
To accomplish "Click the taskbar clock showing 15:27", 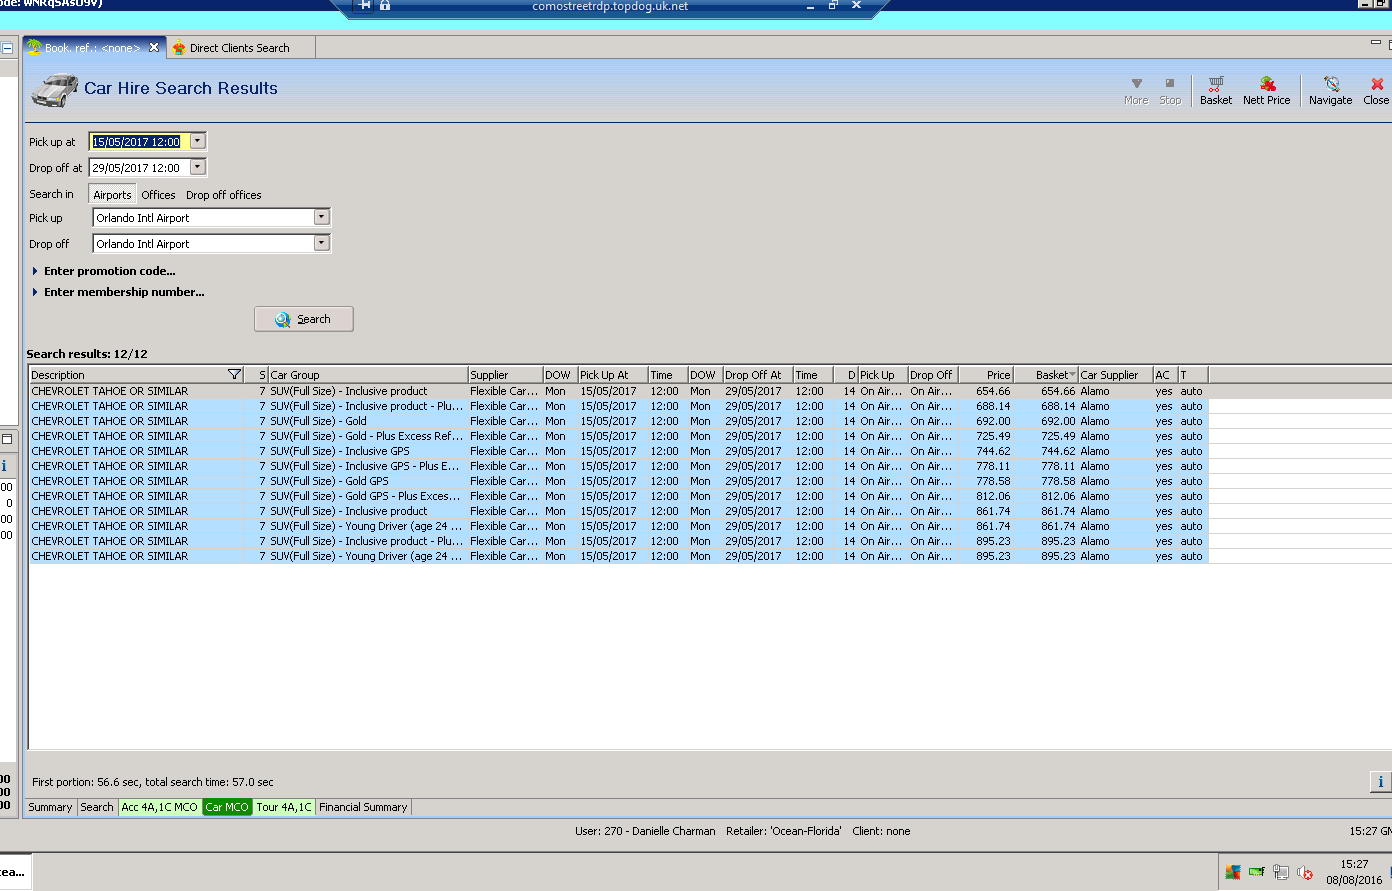I will (x=1354, y=864).
